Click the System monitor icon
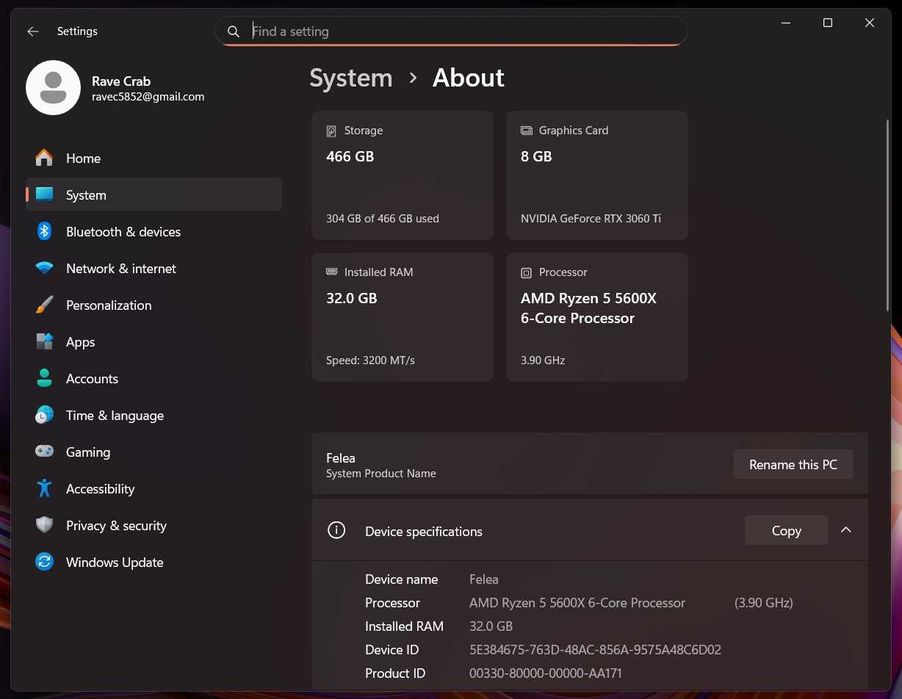Image resolution: width=902 pixels, height=699 pixels. pyautogui.click(x=44, y=194)
